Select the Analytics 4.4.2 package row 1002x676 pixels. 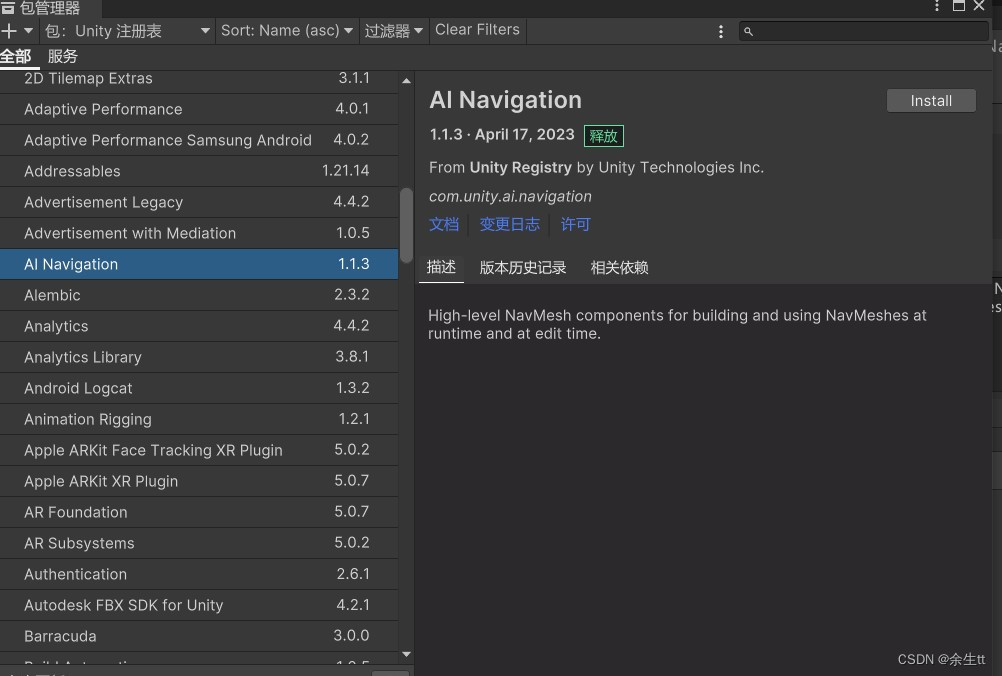pos(199,326)
